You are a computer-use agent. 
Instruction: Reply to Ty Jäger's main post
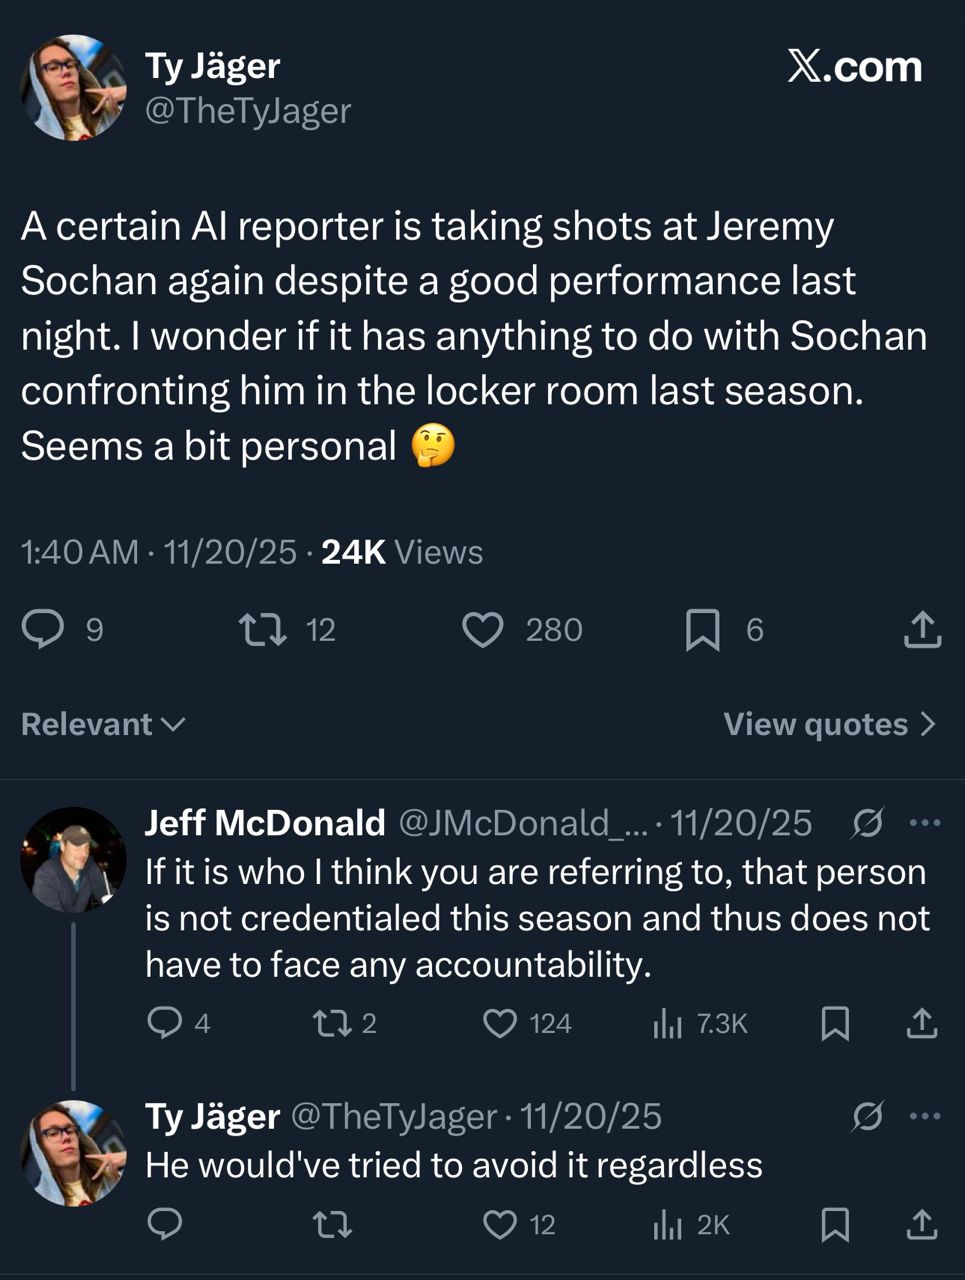[x=43, y=629]
